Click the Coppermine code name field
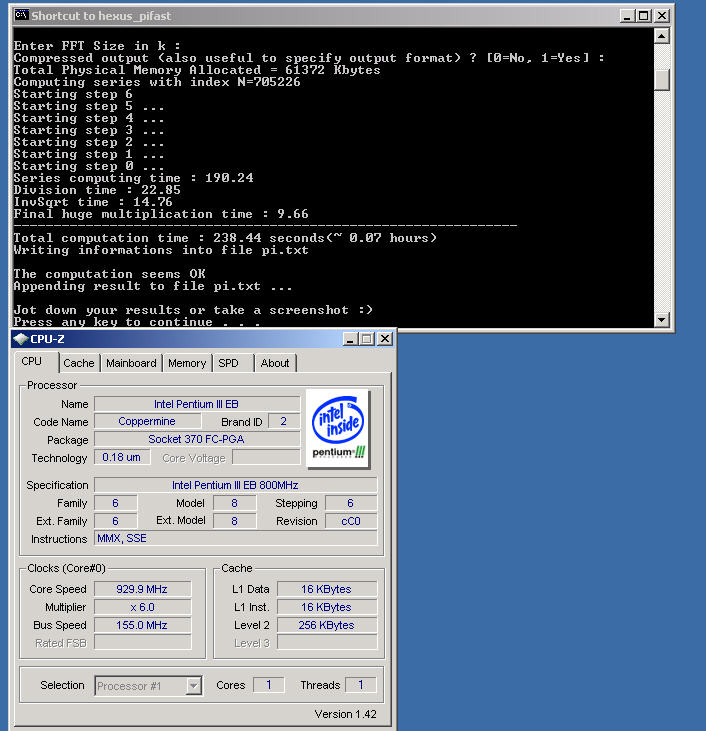Image resolution: width=706 pixels, height=731 pixels. pyautogui.click(x=147, y=421)
